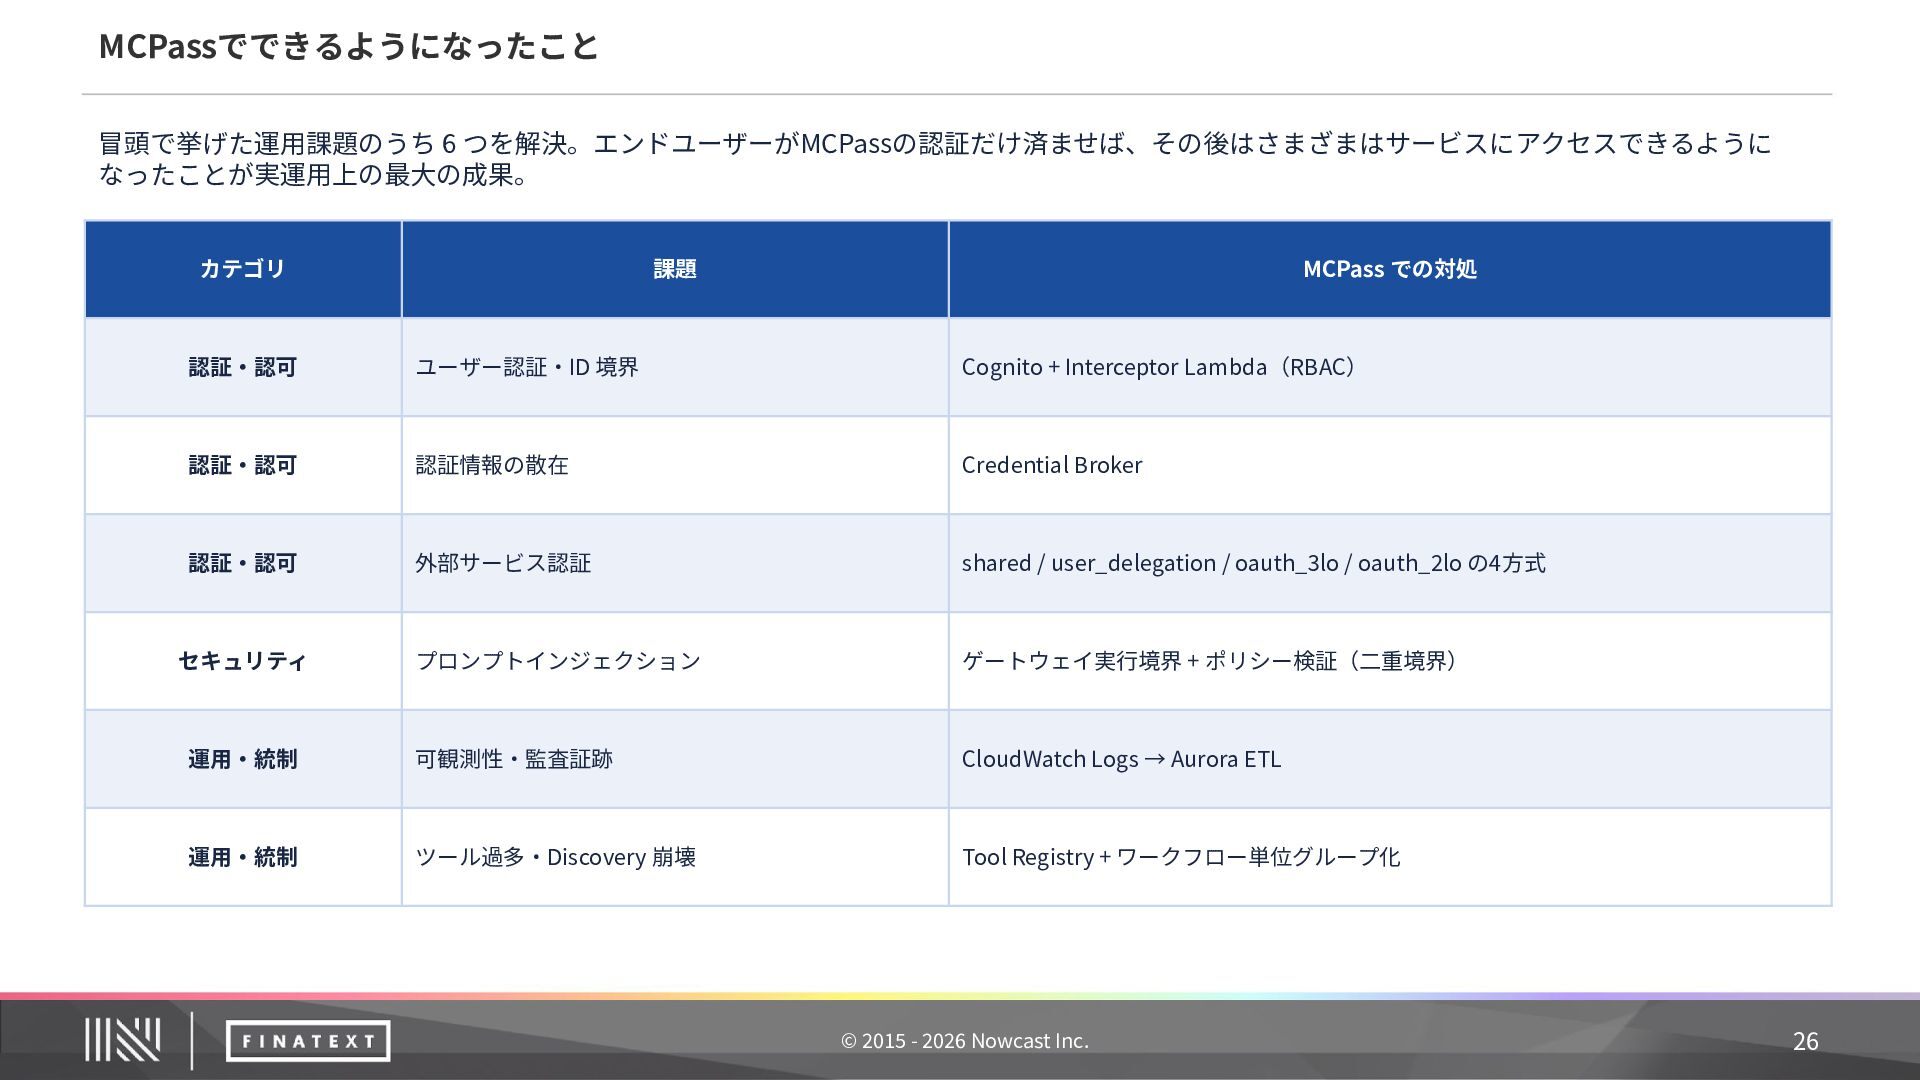The width and height of the screenshot is (1920, 1080).
Task: Click the Cognito + Interceptor Lambda cell
Action: [1160, 367]
